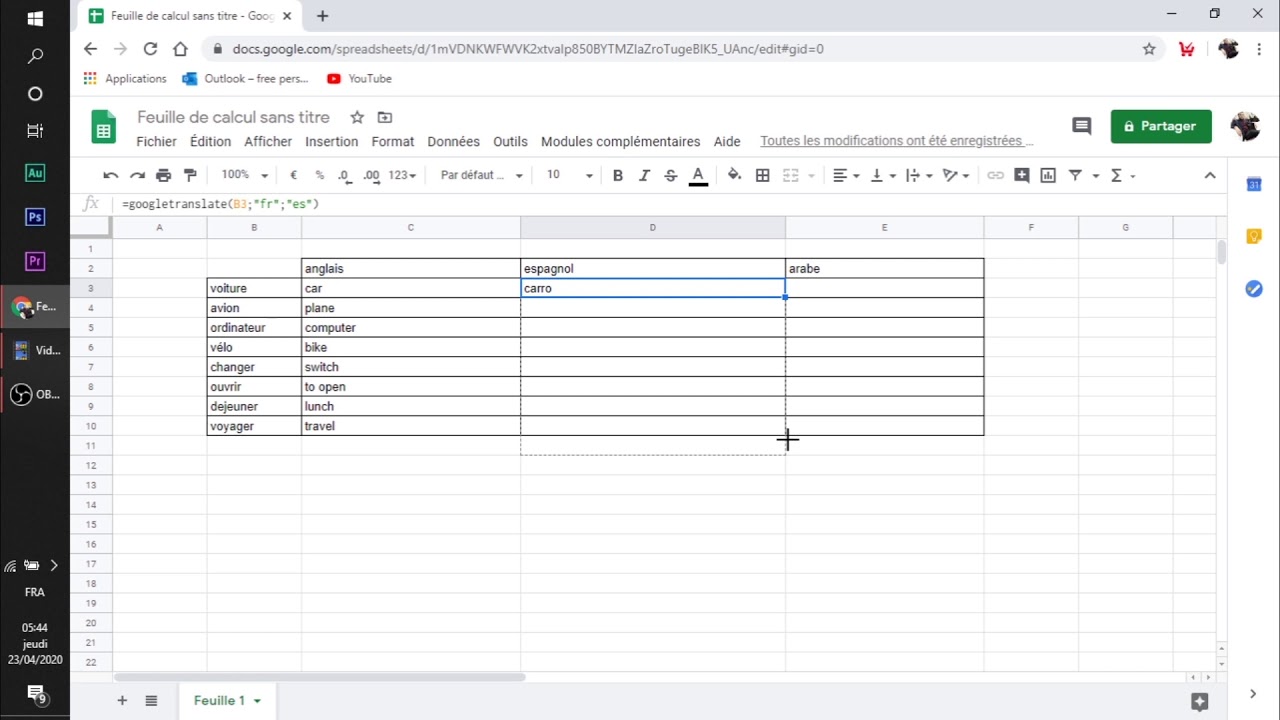Image resolution: width=1280 pixels, height=720 pixels.
Task: Click the merge cells icon
Action: [x=790, y=175]
